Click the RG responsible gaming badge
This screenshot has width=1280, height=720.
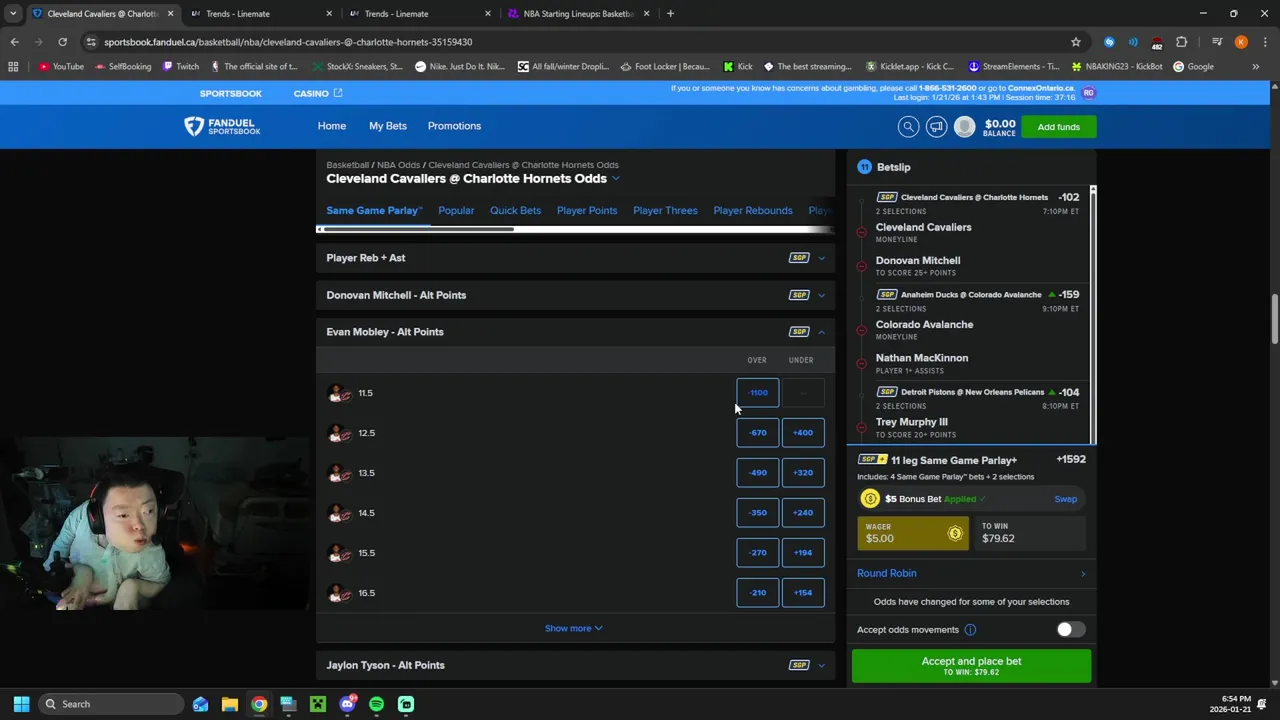1088,93
